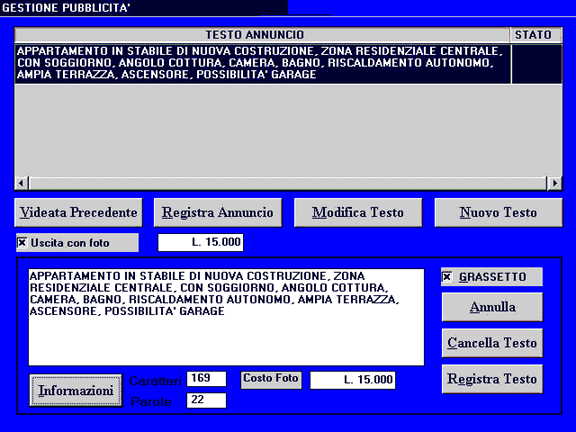Toggle the Uscita con foto checkbox
Image resolution: width=576 pixels, height=432 pixels.
point(22,242)
